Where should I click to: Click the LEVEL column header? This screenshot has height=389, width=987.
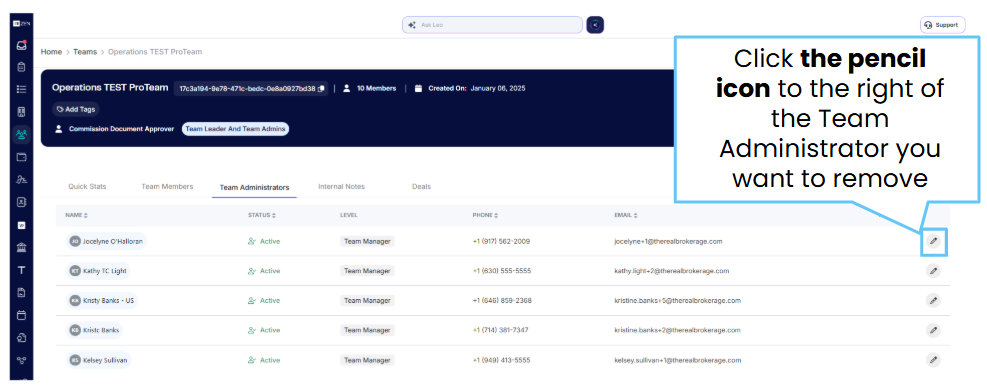[349, 215]
